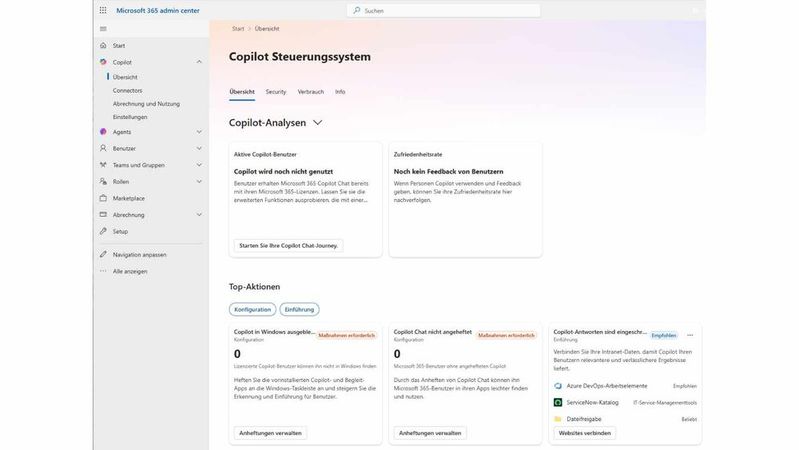Click the Empfohlen badge on Copilot-Antworten card

(663, 335)
